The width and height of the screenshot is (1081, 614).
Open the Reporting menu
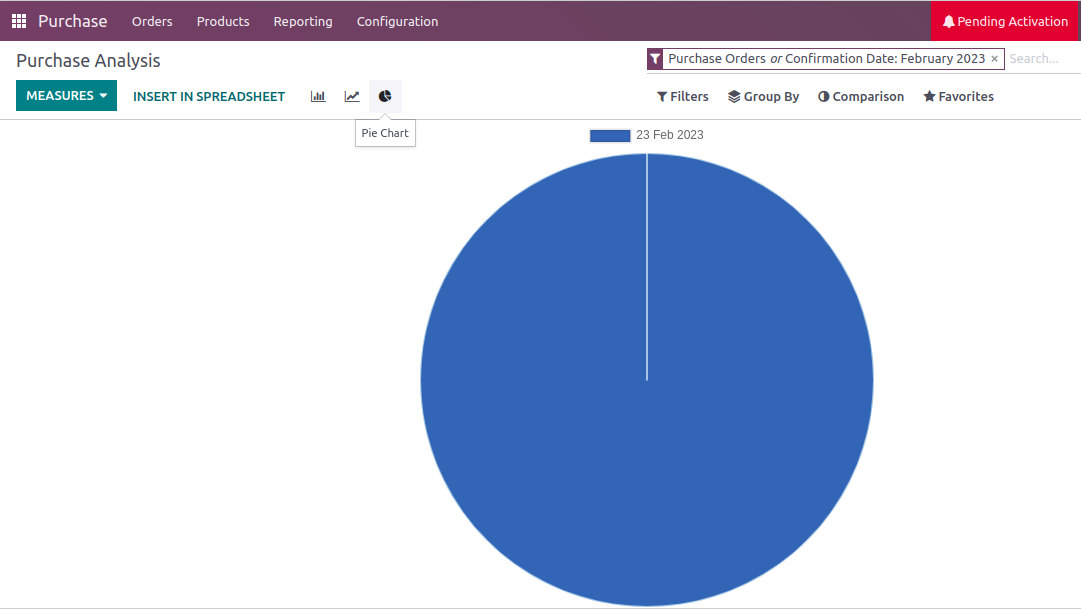tap(303, 21)
